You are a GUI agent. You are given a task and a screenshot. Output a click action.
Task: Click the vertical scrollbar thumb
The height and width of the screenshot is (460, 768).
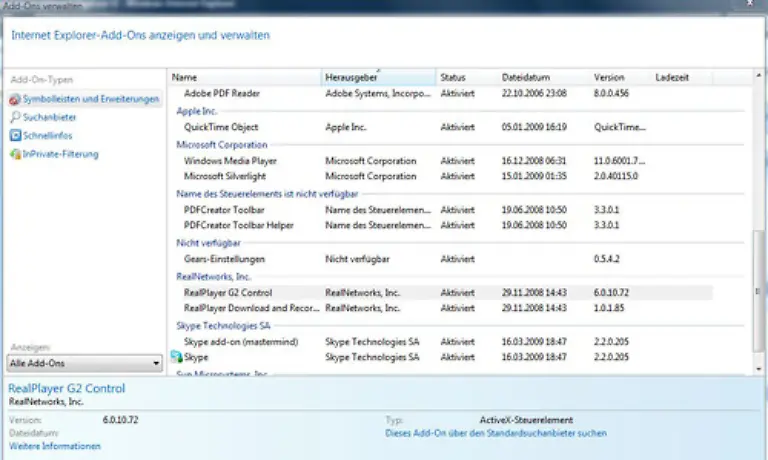(758, 291)
